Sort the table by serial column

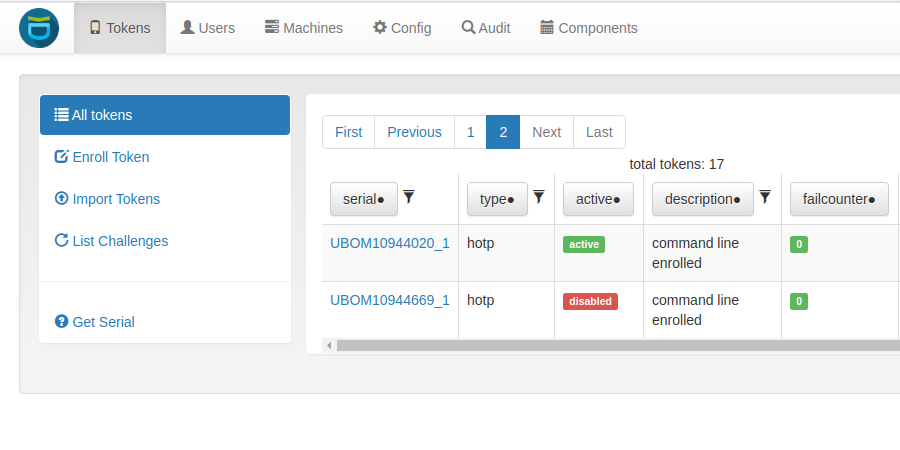pyautogui.click(x=363, y=199)
